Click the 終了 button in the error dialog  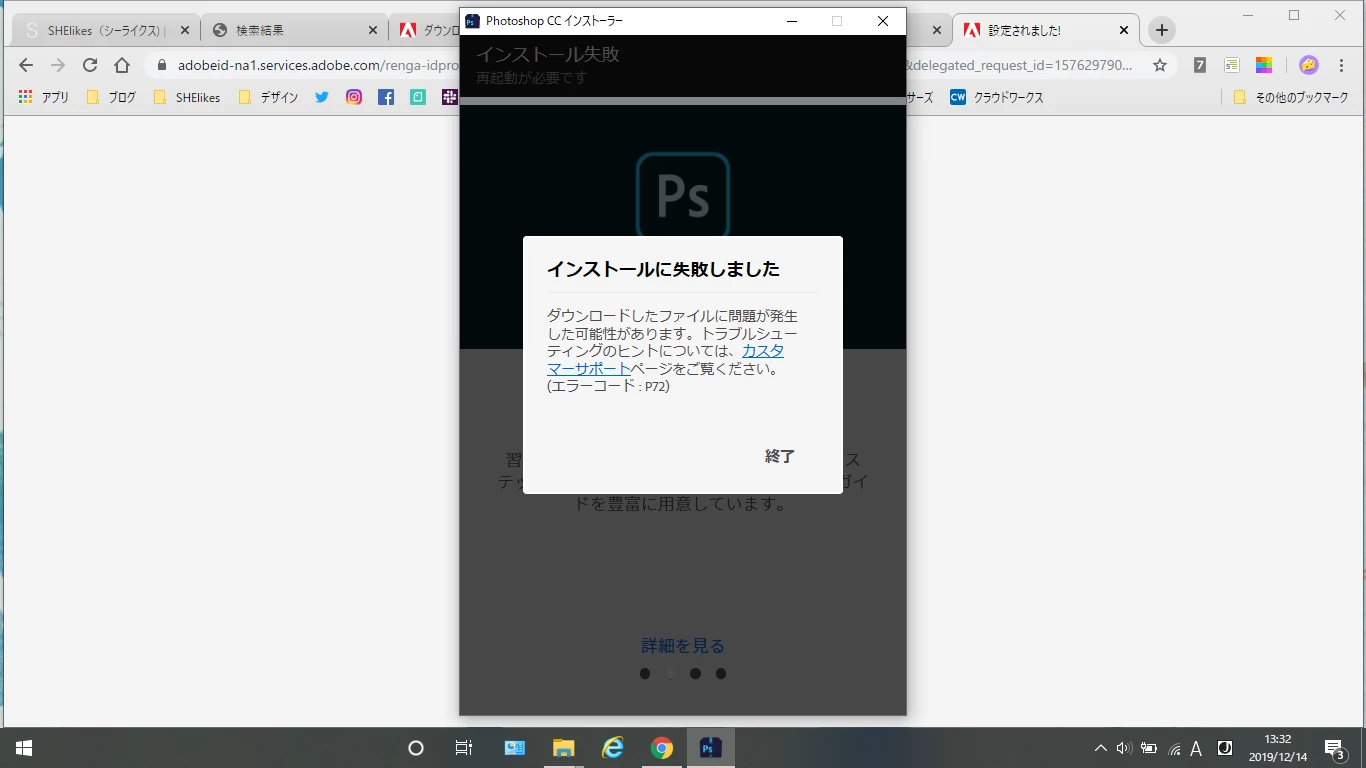coord(779,456)
